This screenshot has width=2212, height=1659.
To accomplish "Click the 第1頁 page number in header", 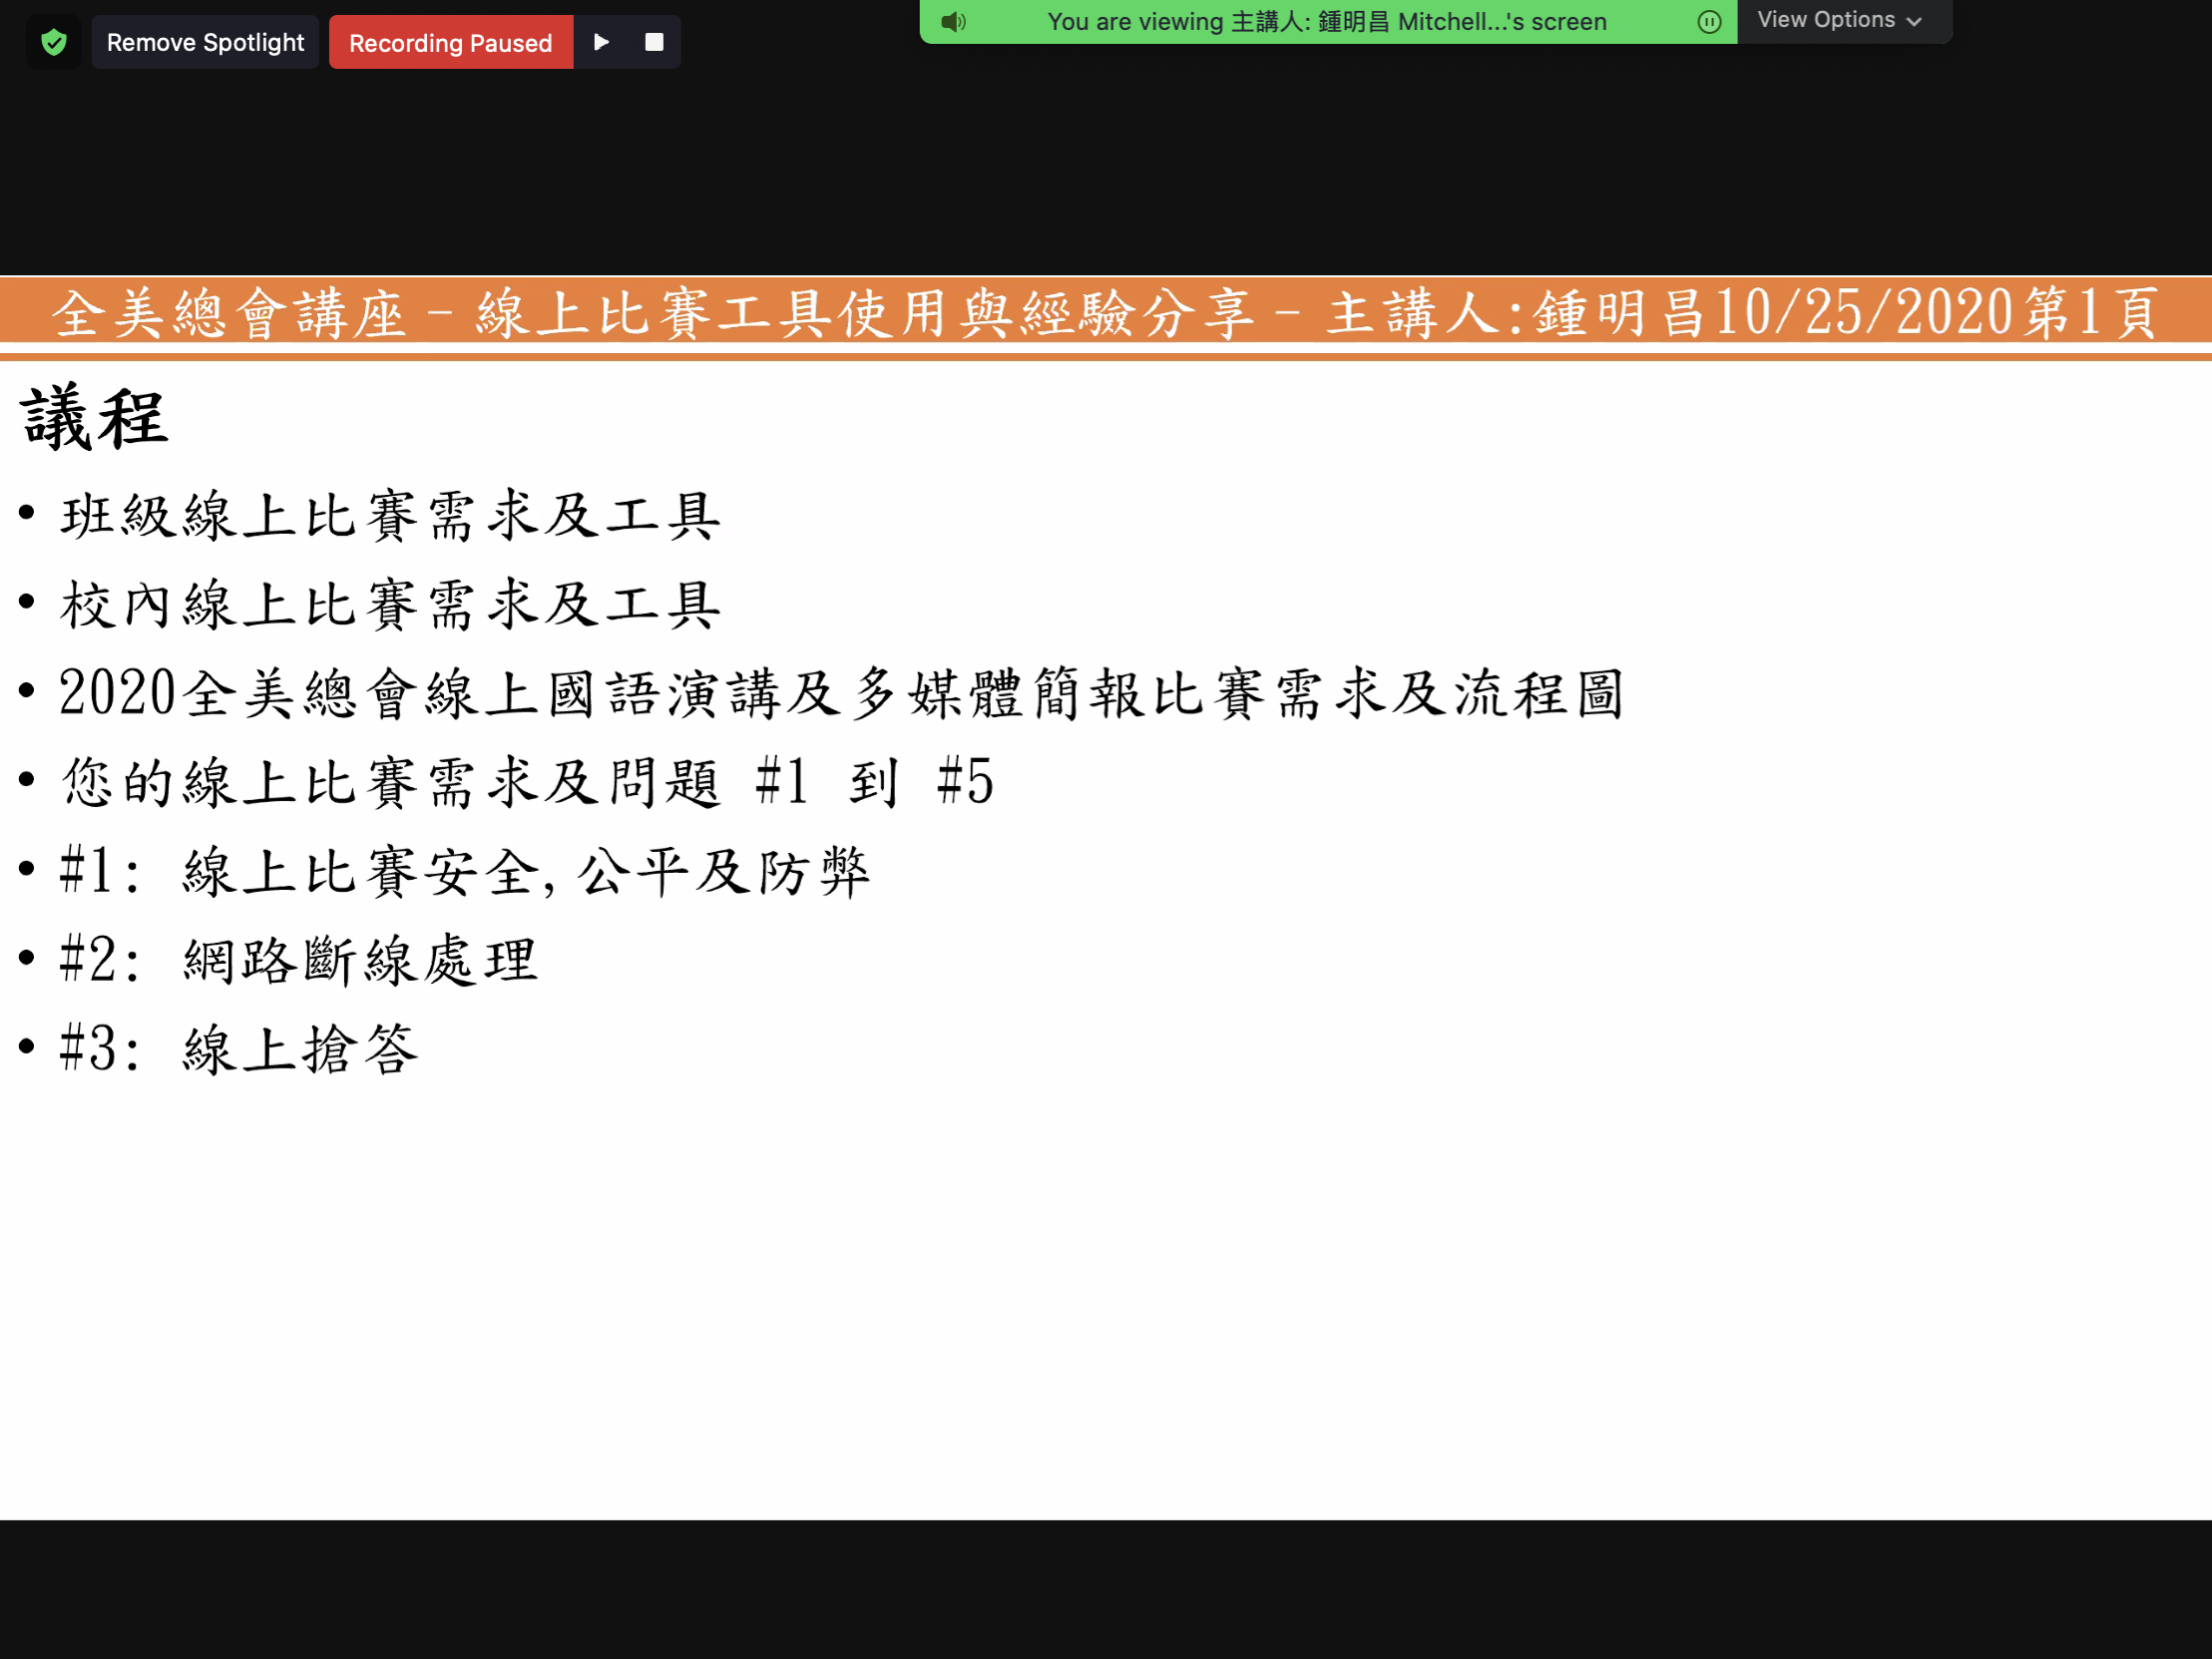I will click(2090, 313).
